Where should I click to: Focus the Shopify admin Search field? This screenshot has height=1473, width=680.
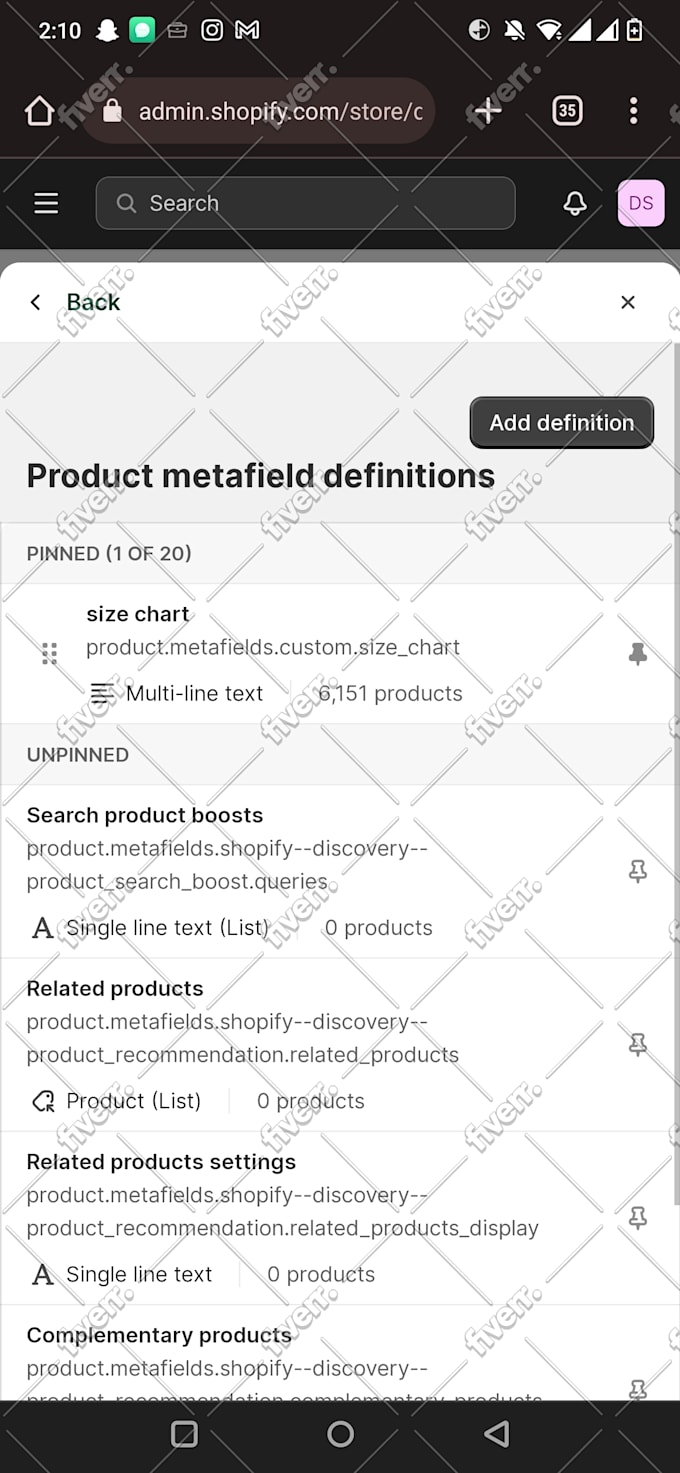point(305,203)
